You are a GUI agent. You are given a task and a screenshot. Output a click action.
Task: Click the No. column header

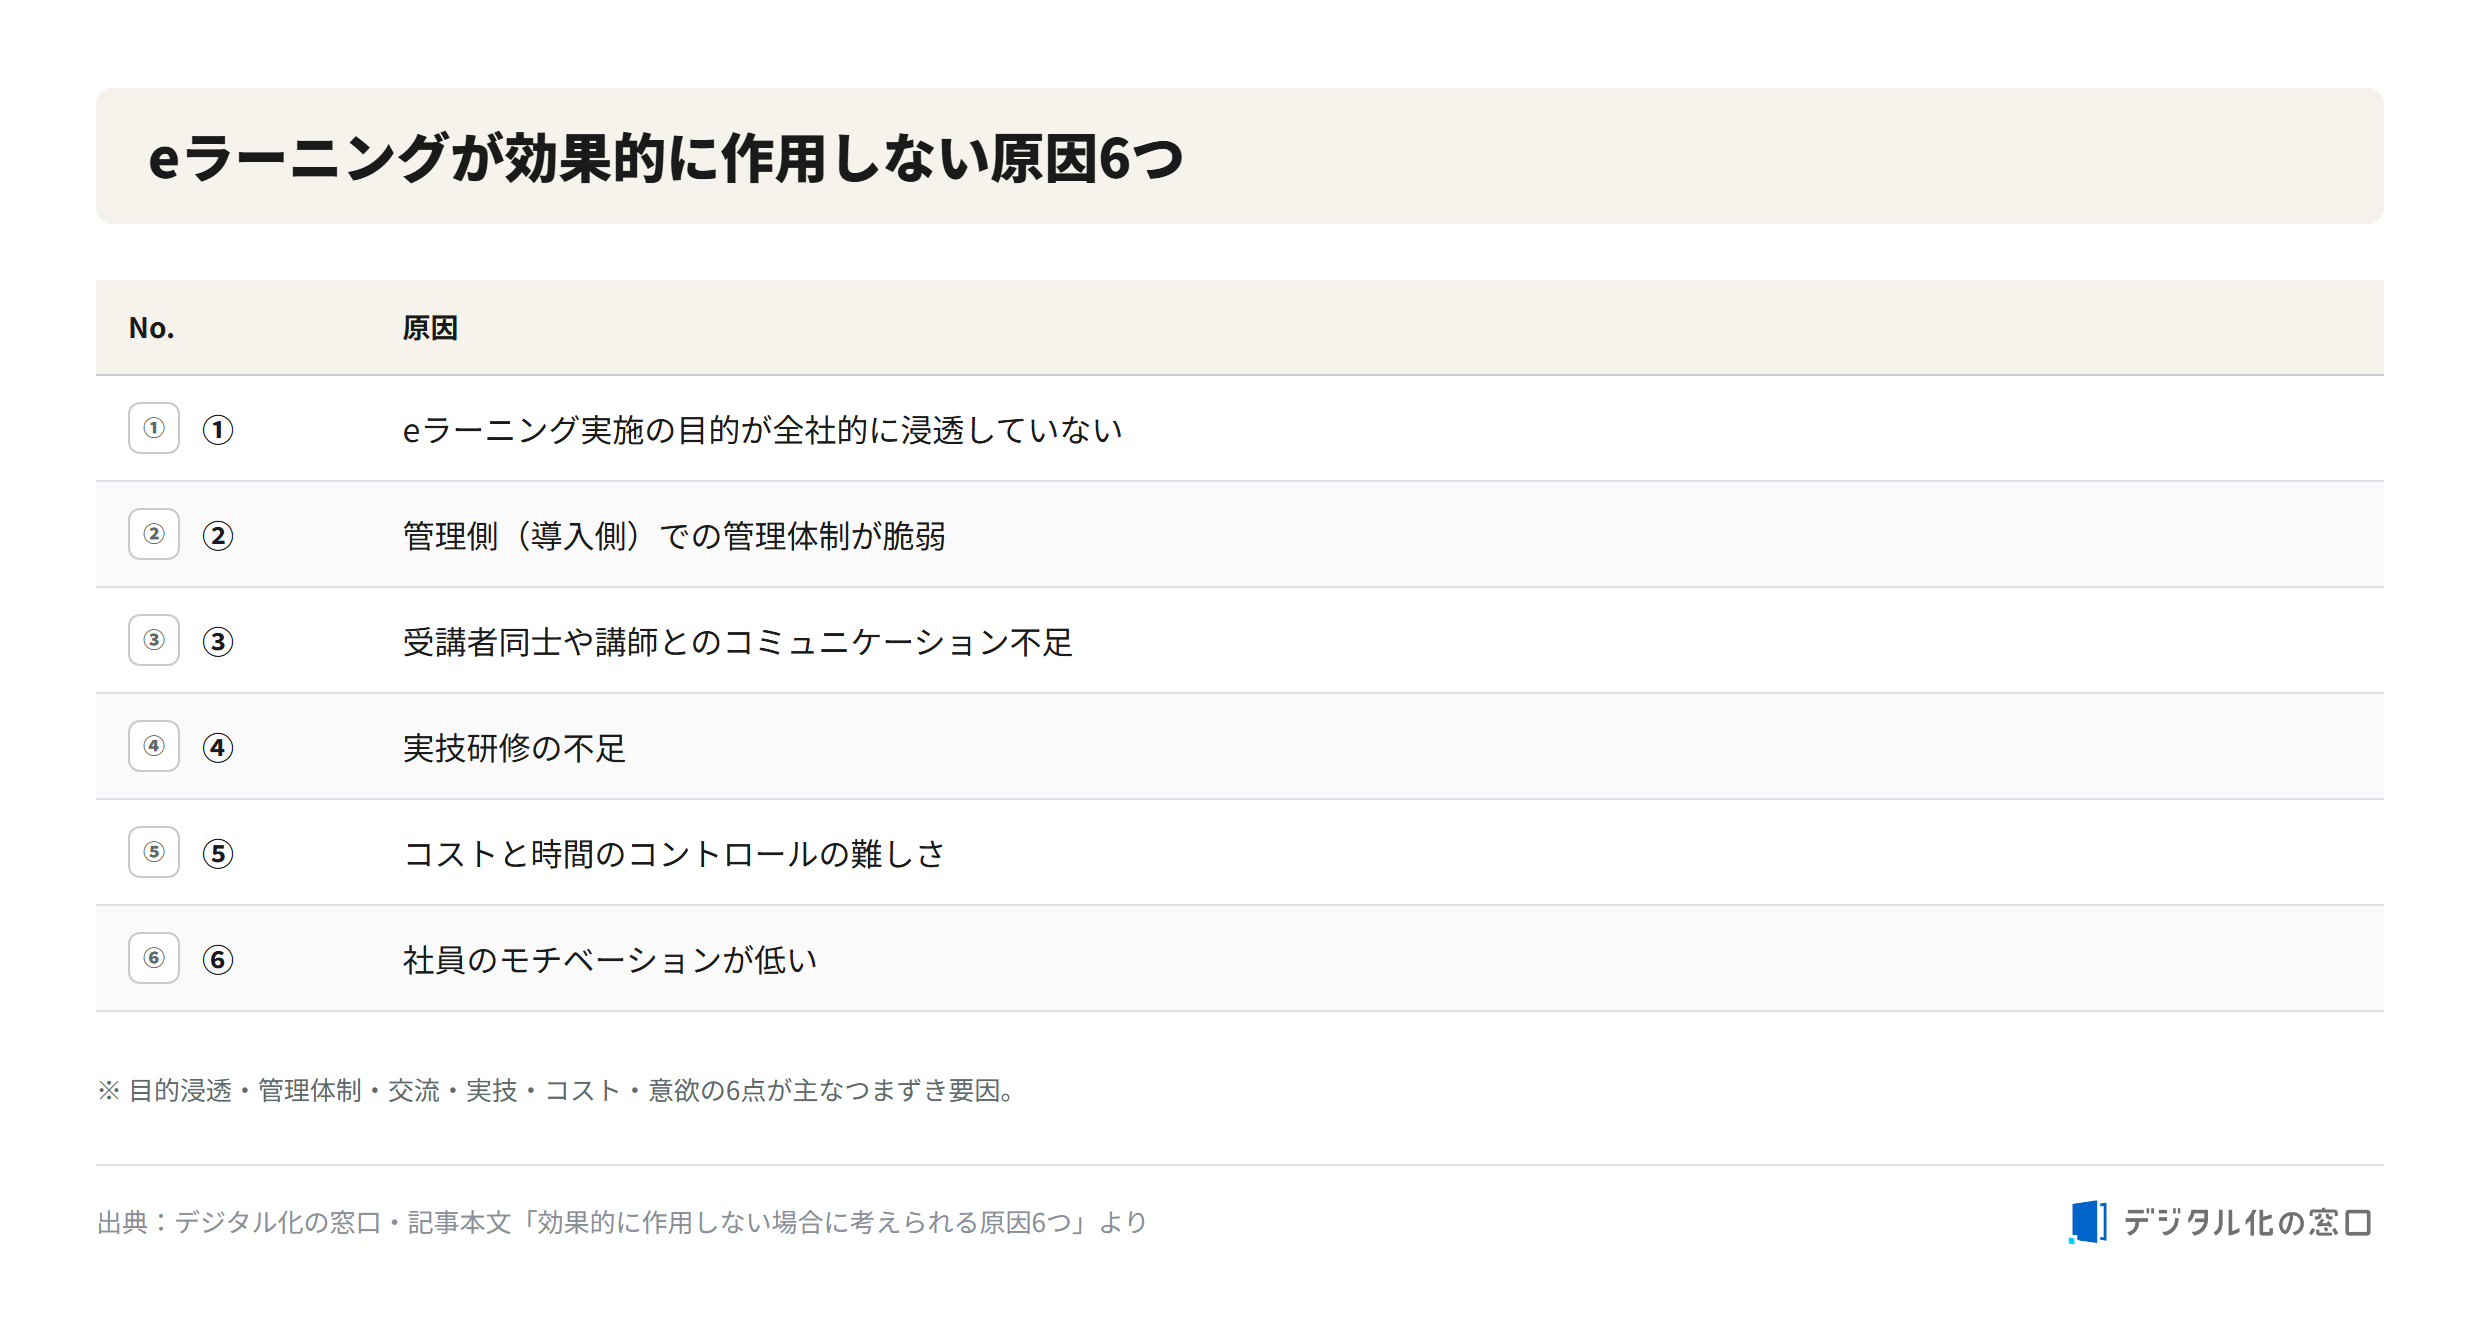pos(152,328)
